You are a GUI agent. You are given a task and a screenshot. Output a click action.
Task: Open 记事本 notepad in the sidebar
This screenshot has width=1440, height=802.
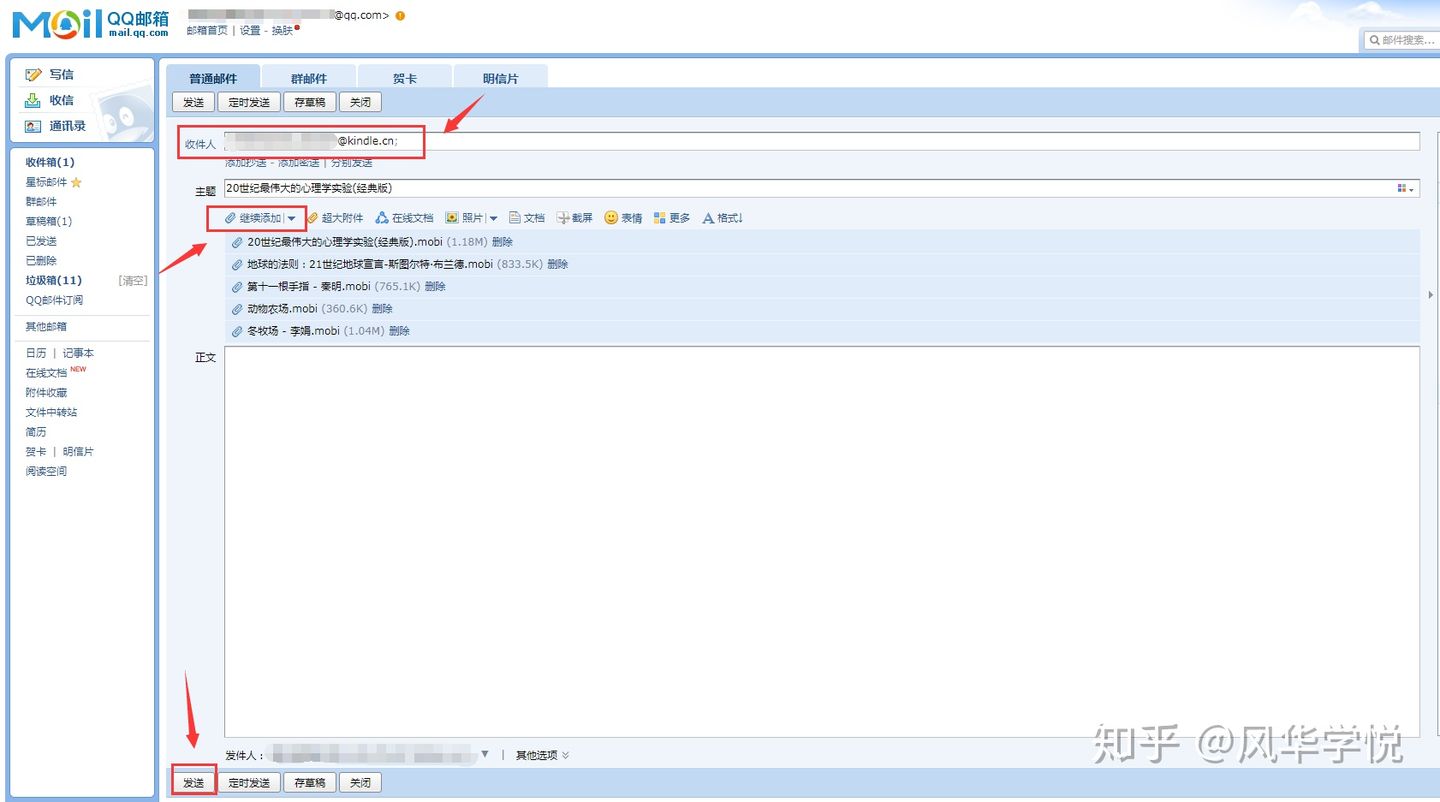[78, 353]
